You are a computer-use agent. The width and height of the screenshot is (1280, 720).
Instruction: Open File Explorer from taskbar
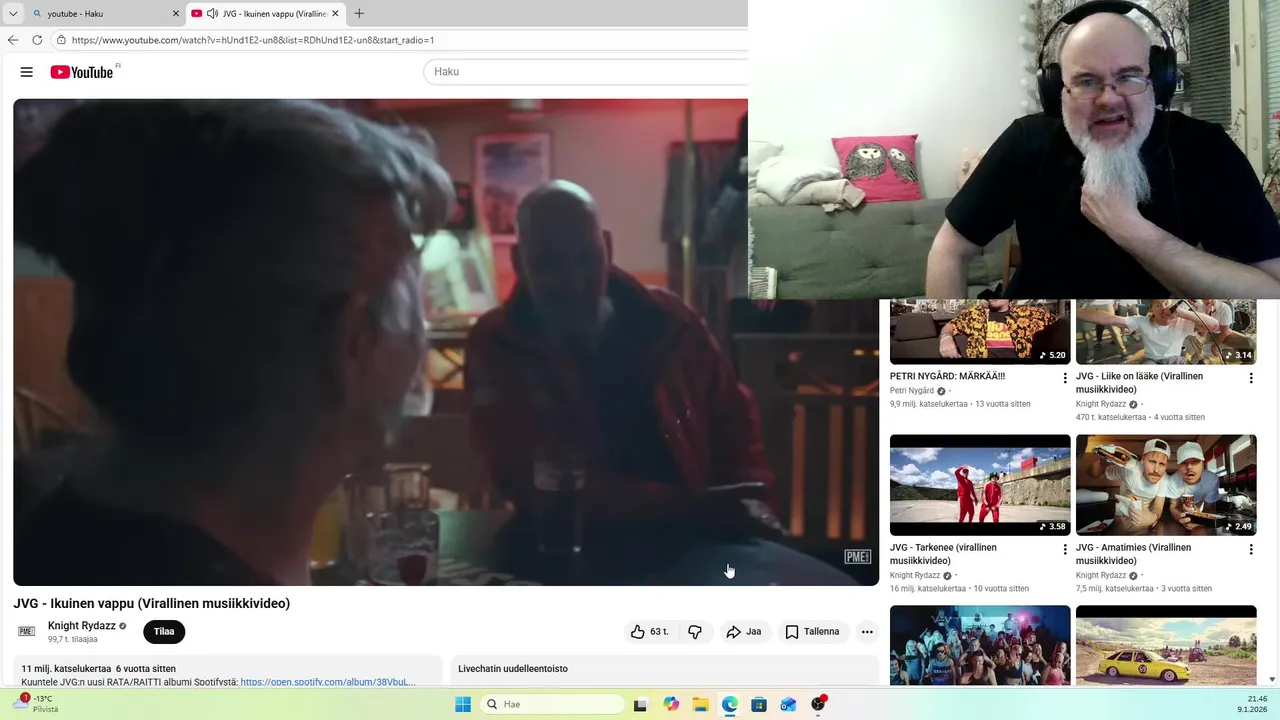pos(700,704)
